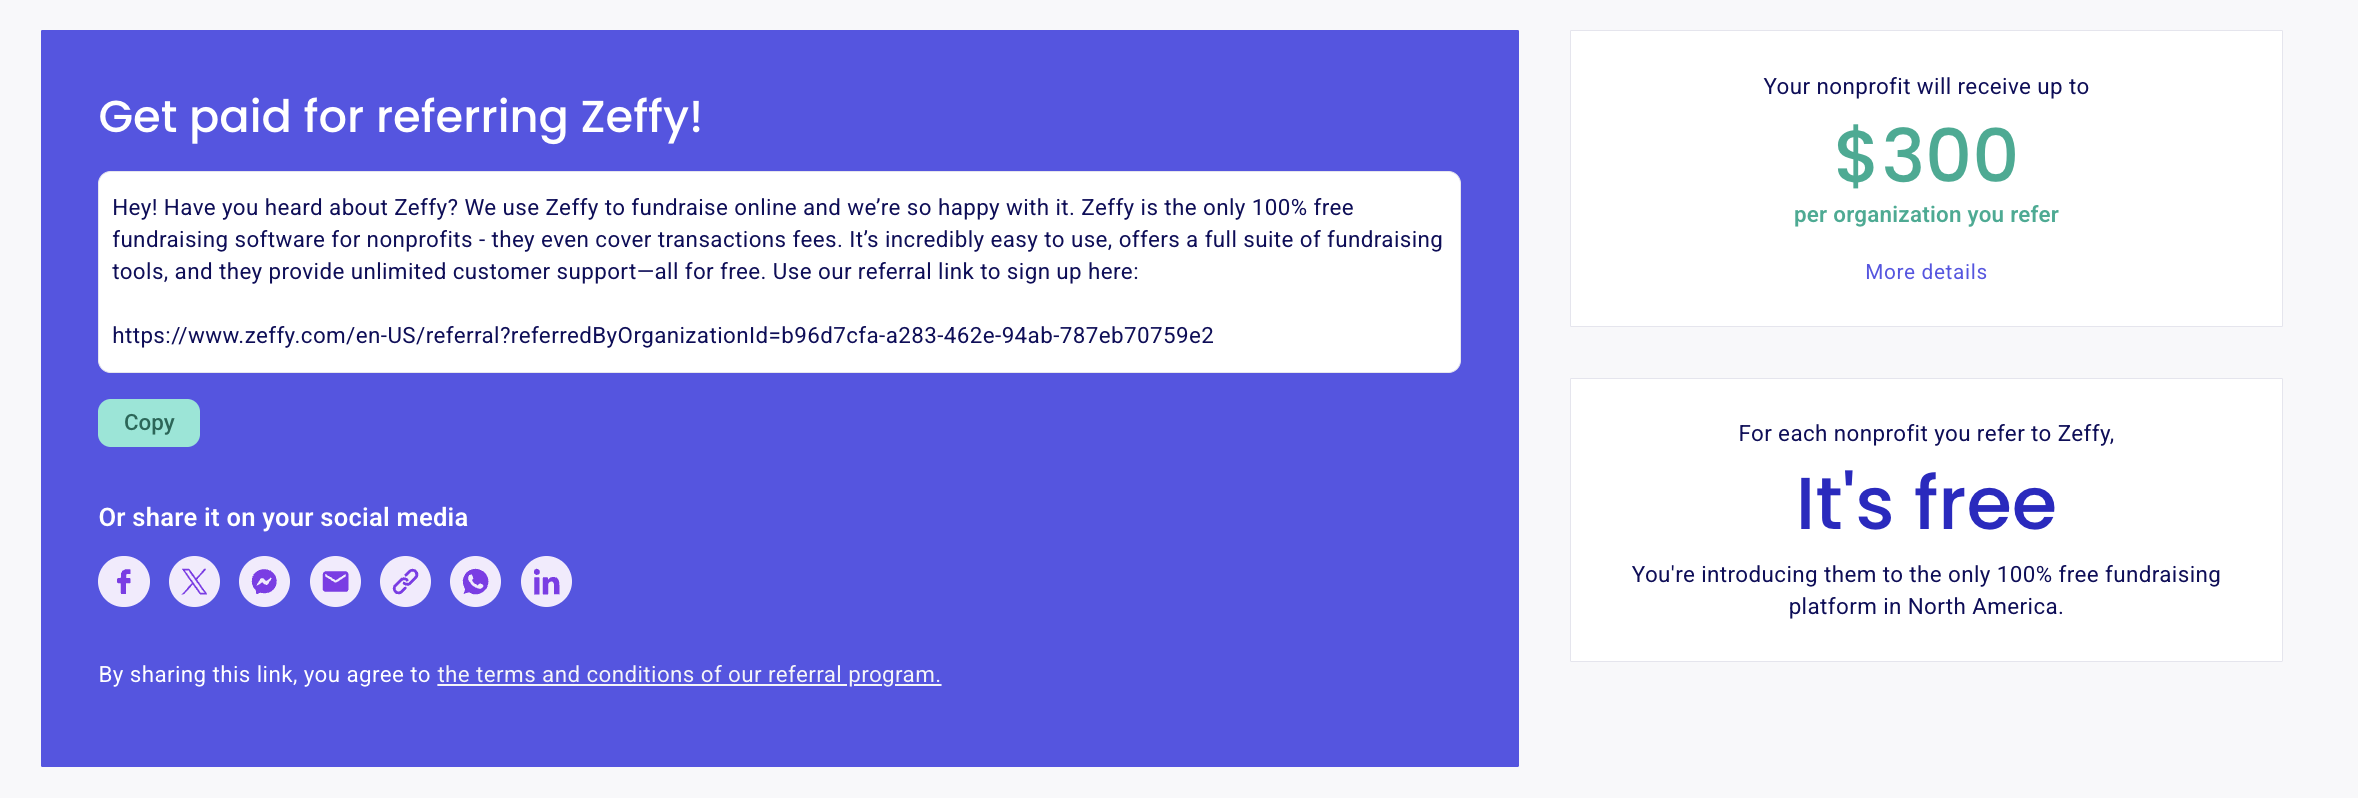2358x798 pixels.
Task: Copy link using chain icon
Action: (405, 581)
